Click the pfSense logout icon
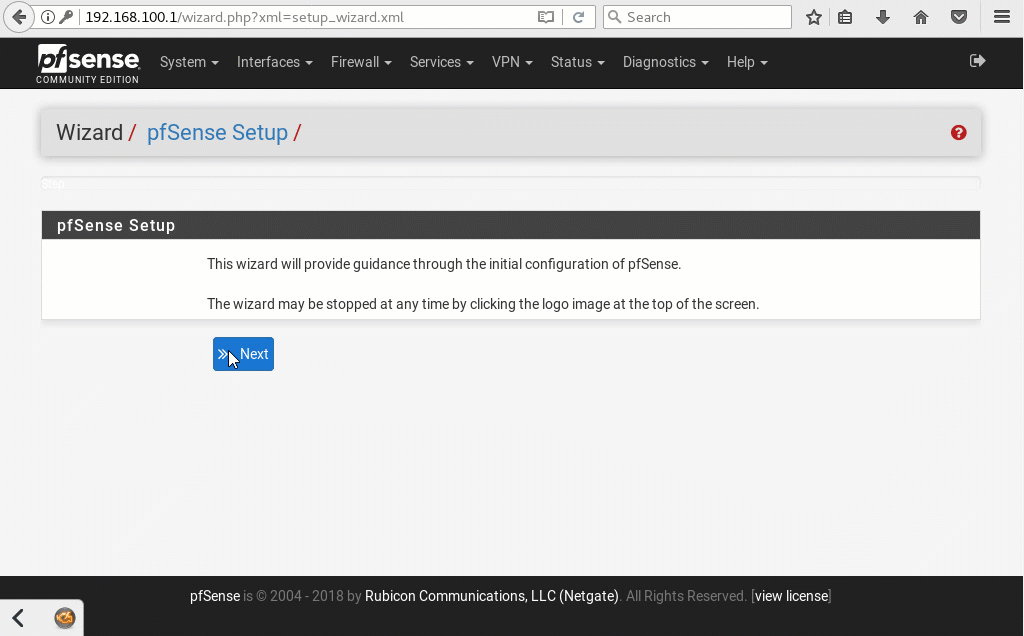The image size is (1024, 636). 978,61
